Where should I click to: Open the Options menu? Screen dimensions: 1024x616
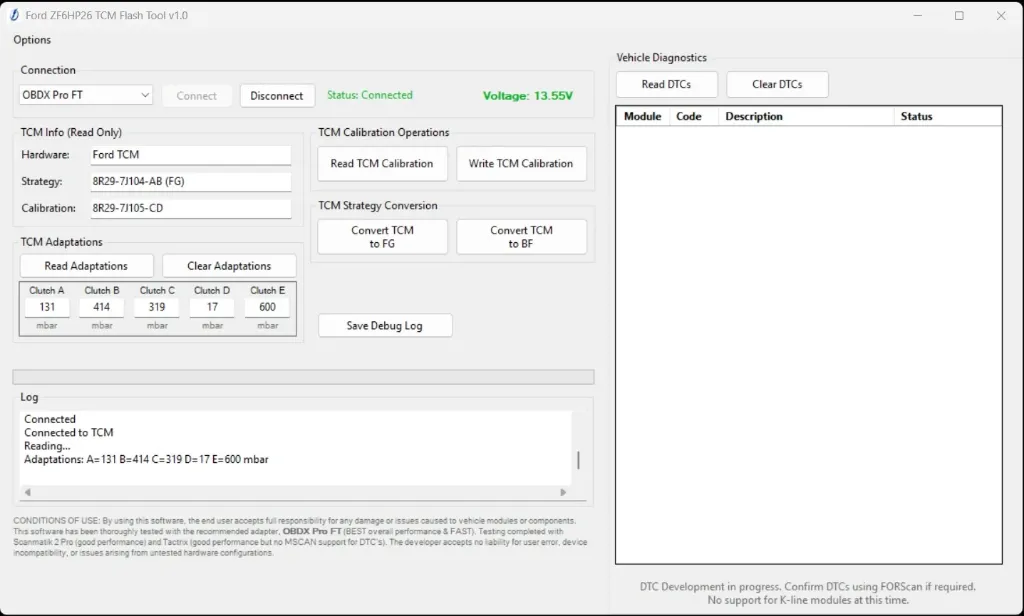click(x=32, y=40)
